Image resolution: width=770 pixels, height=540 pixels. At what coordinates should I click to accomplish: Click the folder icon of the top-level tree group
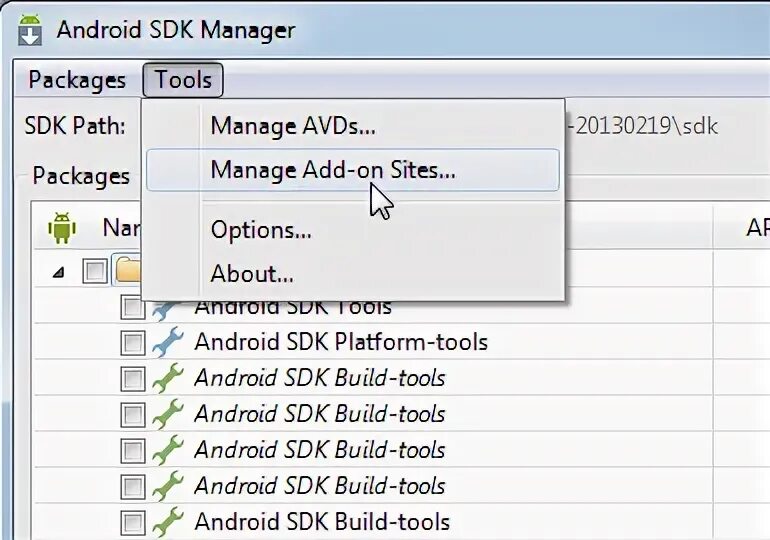coord(129,270)
